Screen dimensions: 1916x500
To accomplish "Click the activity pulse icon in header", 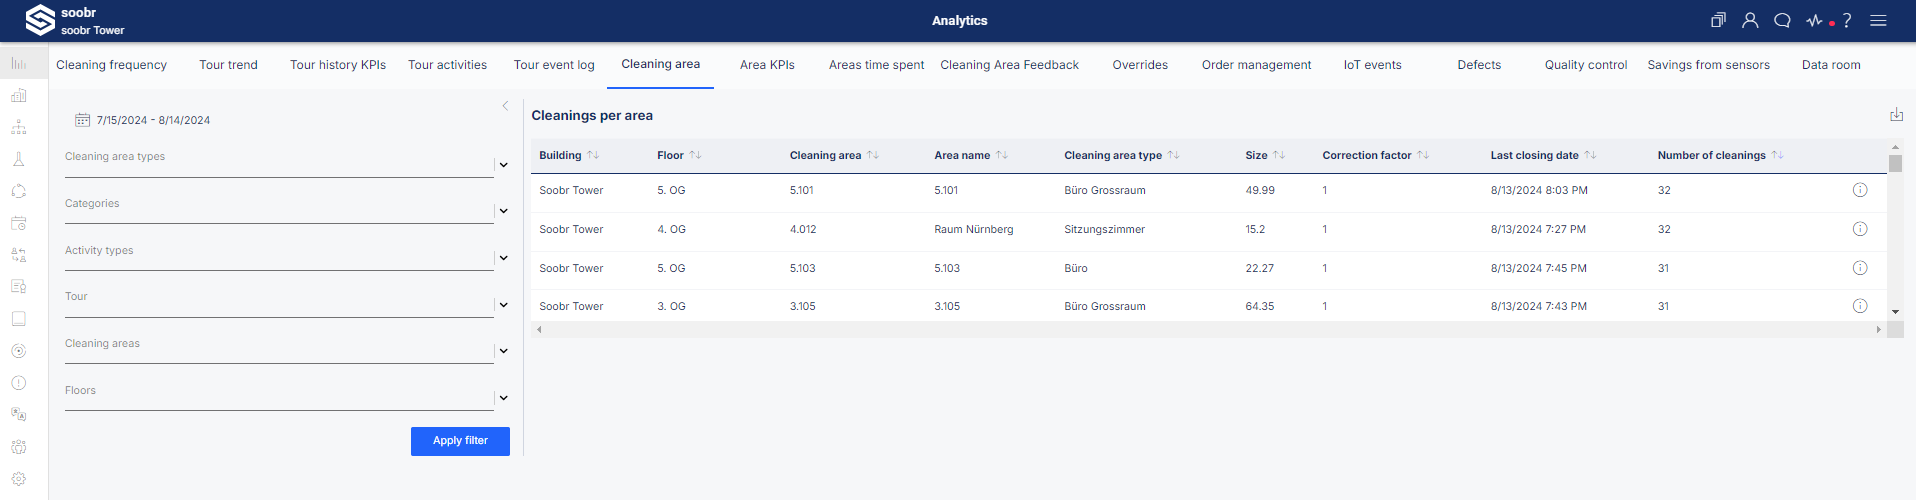I will 1814,20.
